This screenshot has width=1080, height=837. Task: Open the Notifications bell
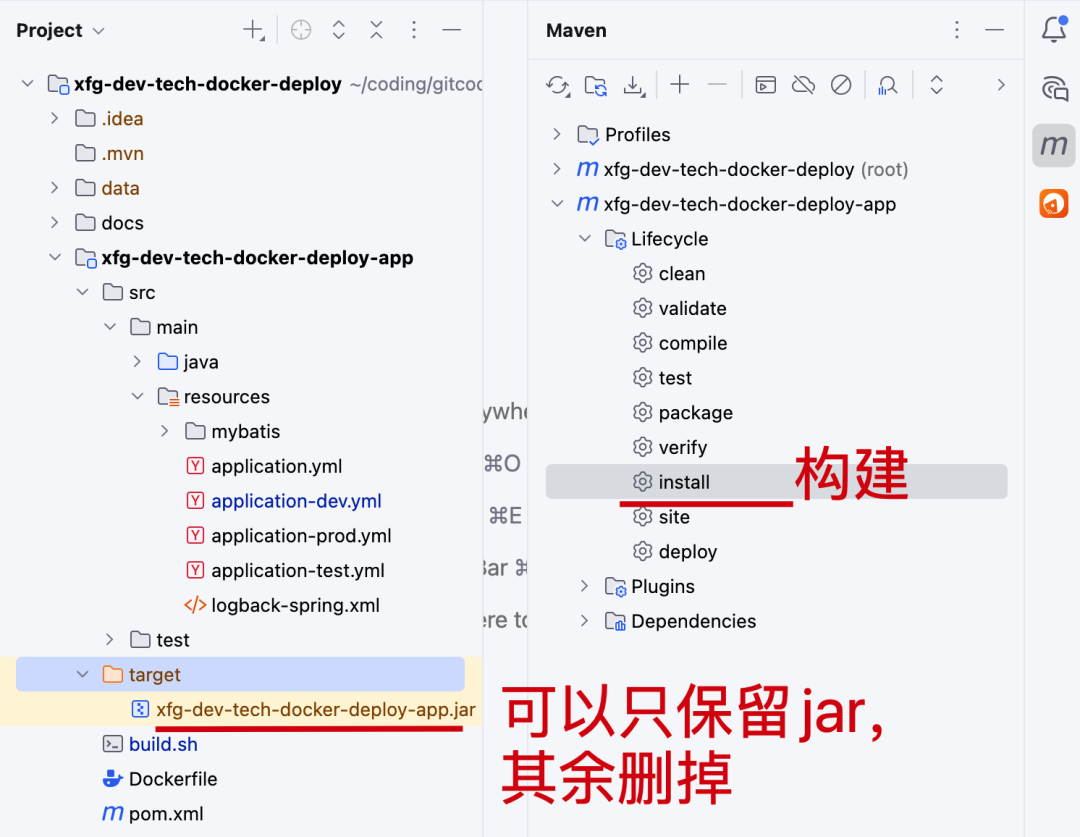point(1054,30)
